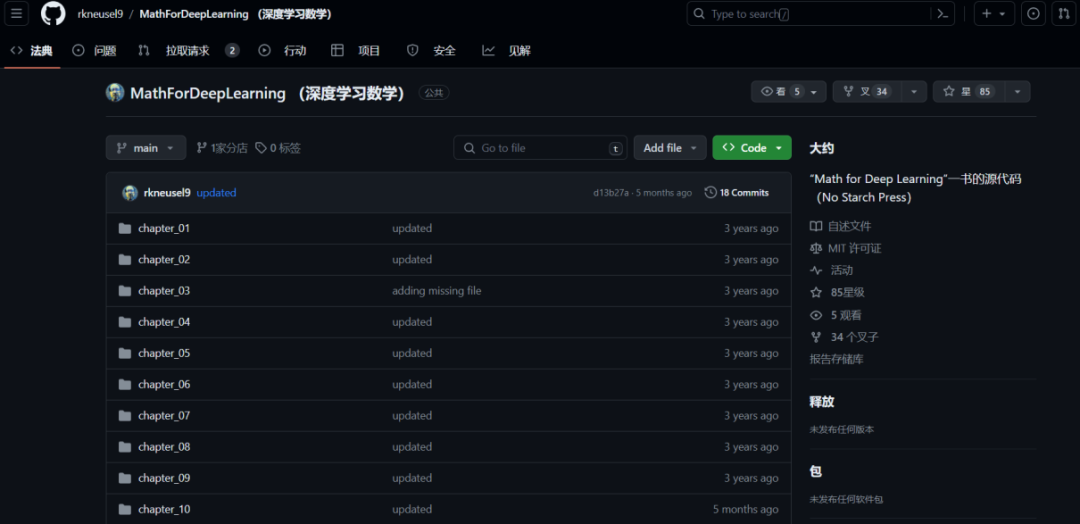Open the chapter_09 folder icon
1080x524 pixels.
point(125,478)
